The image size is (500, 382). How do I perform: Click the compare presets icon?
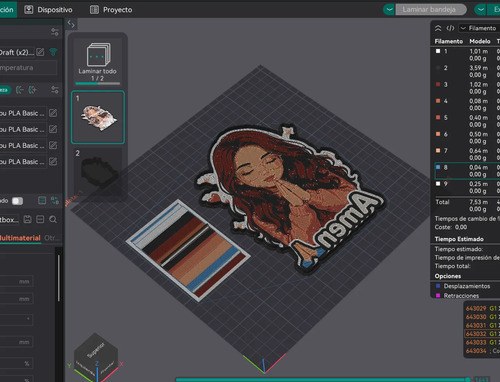55,200
